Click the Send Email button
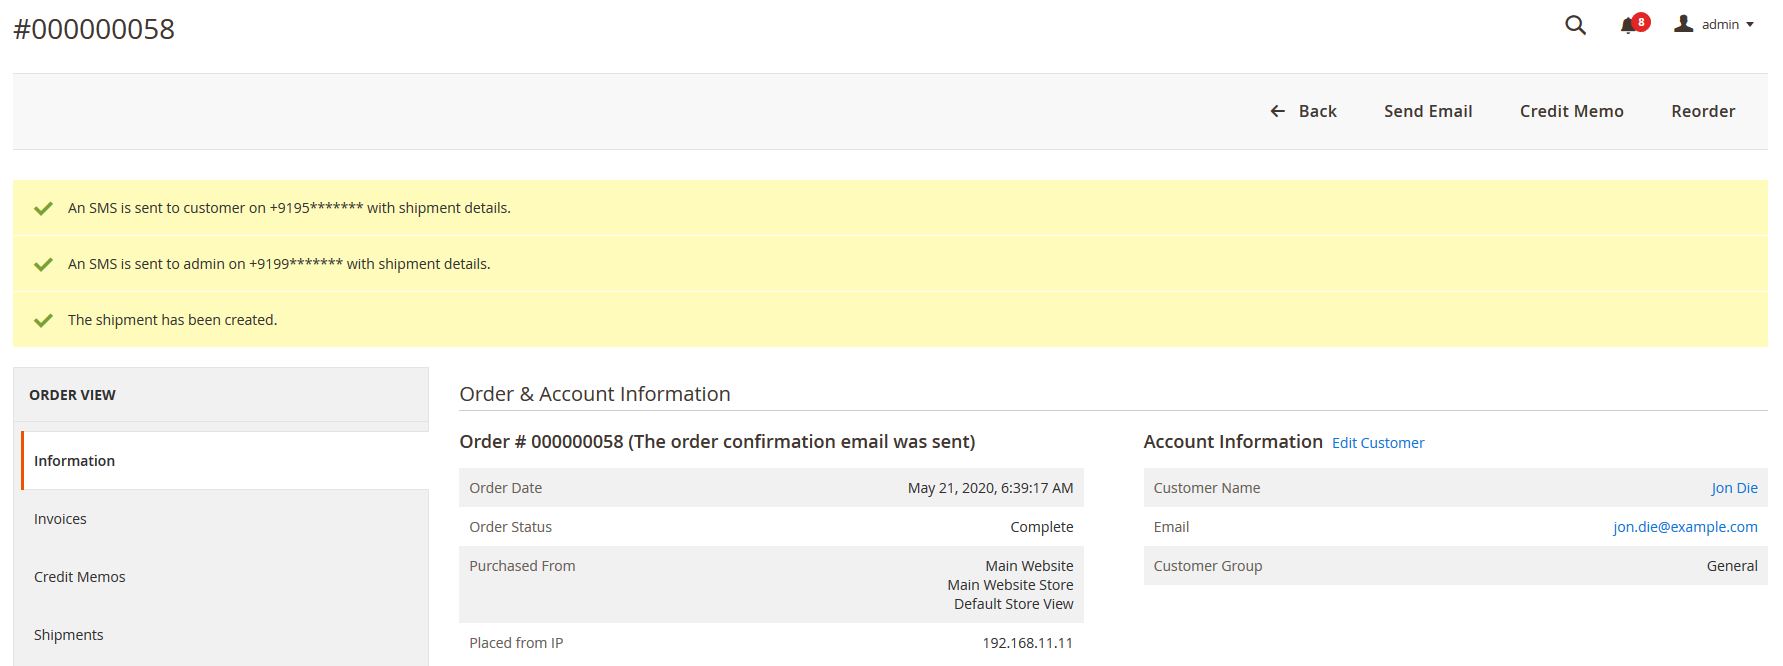Image resolution: width=1783 pixels, height=666 pixels. [1427, 111]
